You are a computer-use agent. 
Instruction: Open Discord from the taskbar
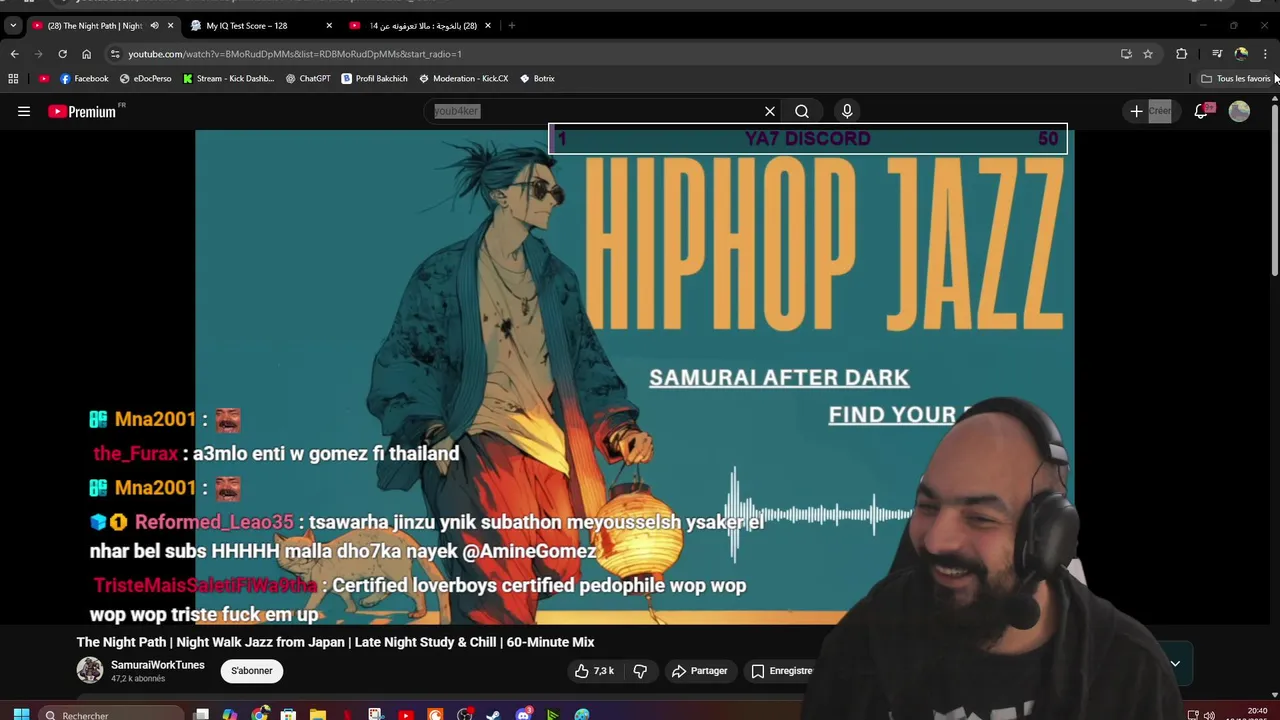point(524,714)
